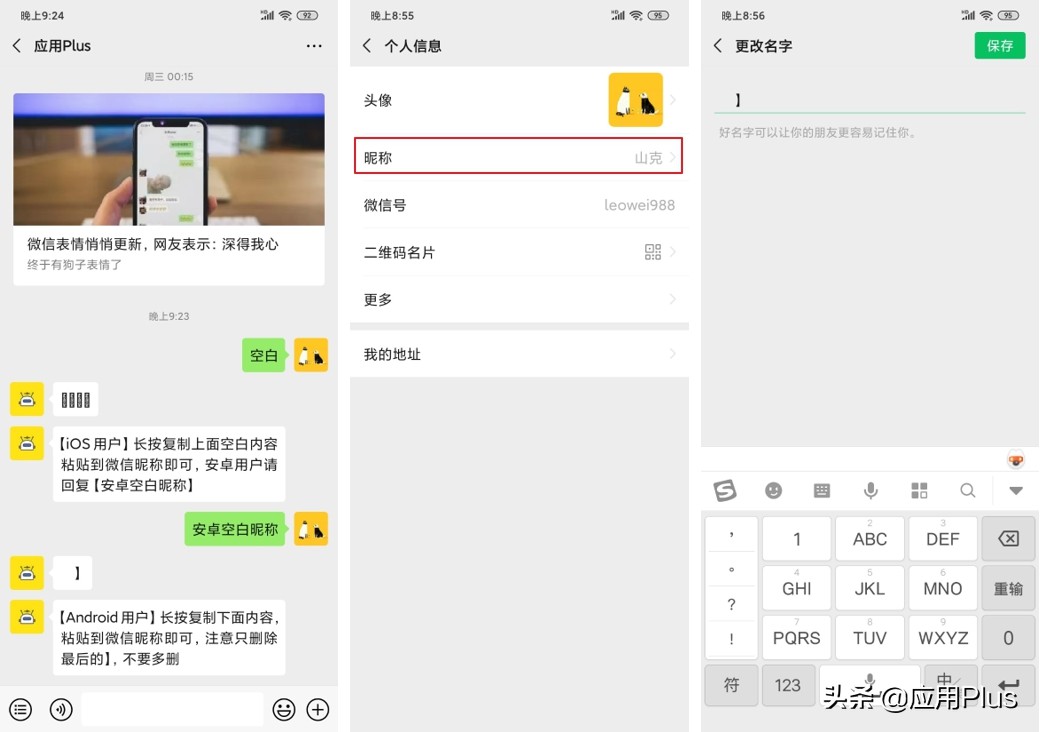
Task: Open the plus attachment menu in chat
Action: tap(318, 709)
